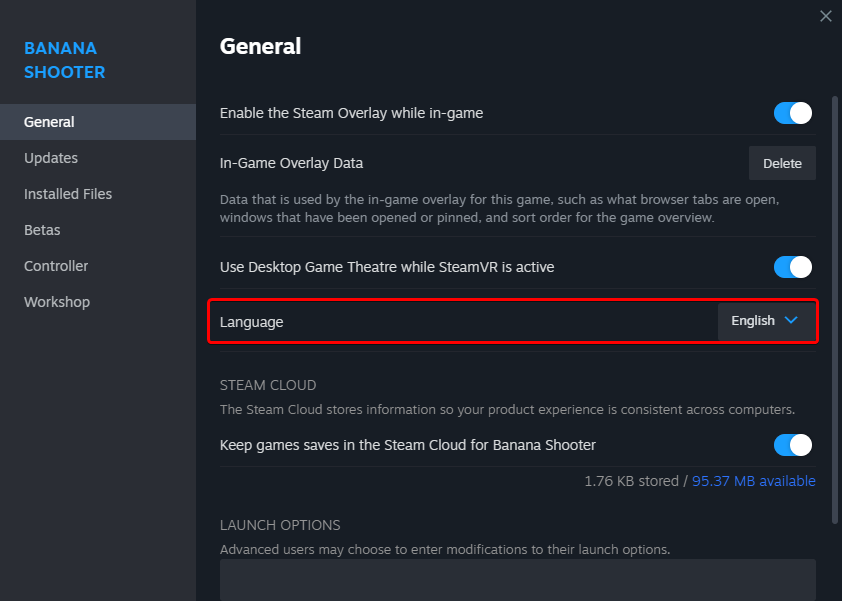The width and height of the screenshot is (842, 601).
Task: Click the vertical scrollbar on the right
Action: click(x=835, y=300)
